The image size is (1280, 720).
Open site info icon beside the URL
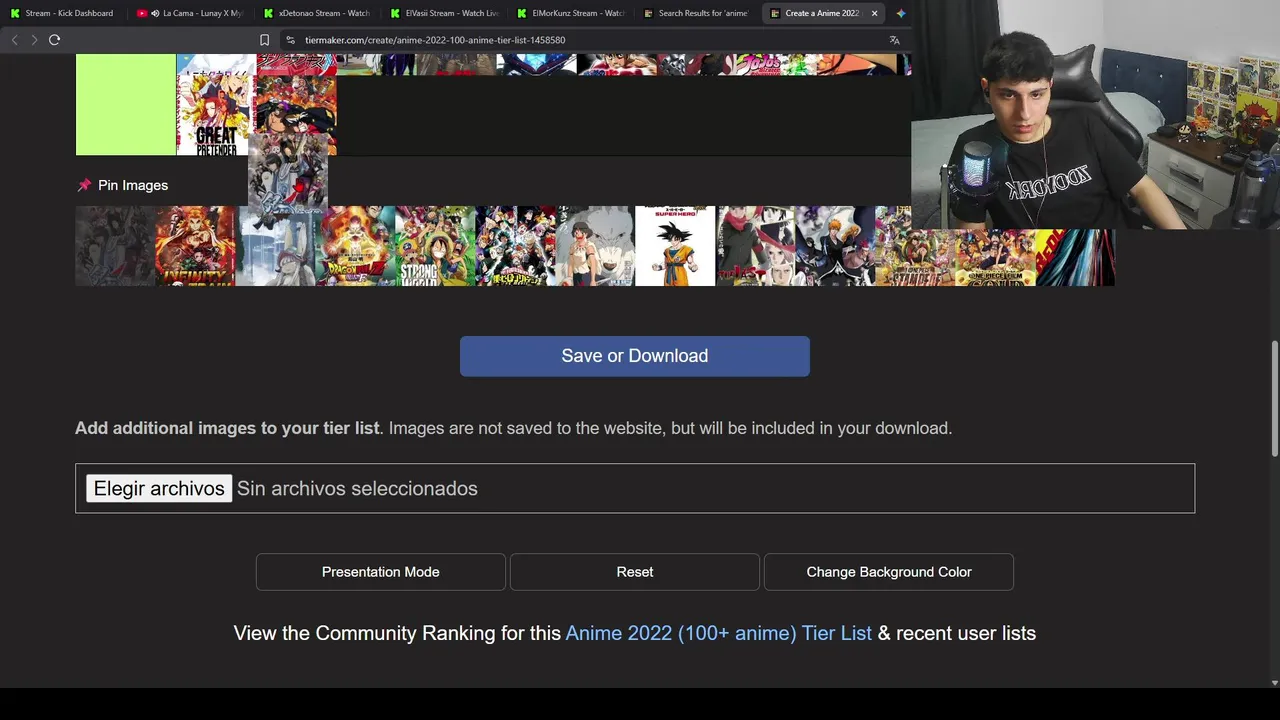click(290, 40)
